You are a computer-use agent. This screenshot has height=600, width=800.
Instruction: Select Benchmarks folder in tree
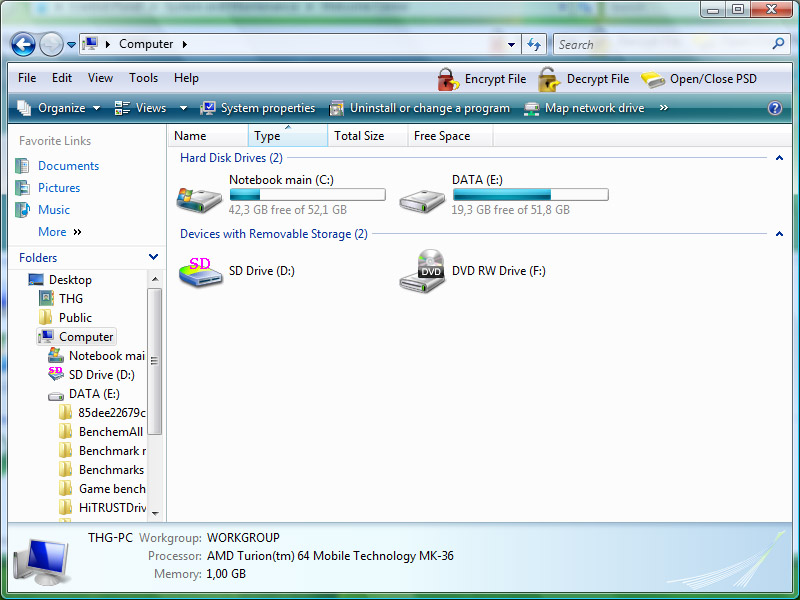pos(111,470)
